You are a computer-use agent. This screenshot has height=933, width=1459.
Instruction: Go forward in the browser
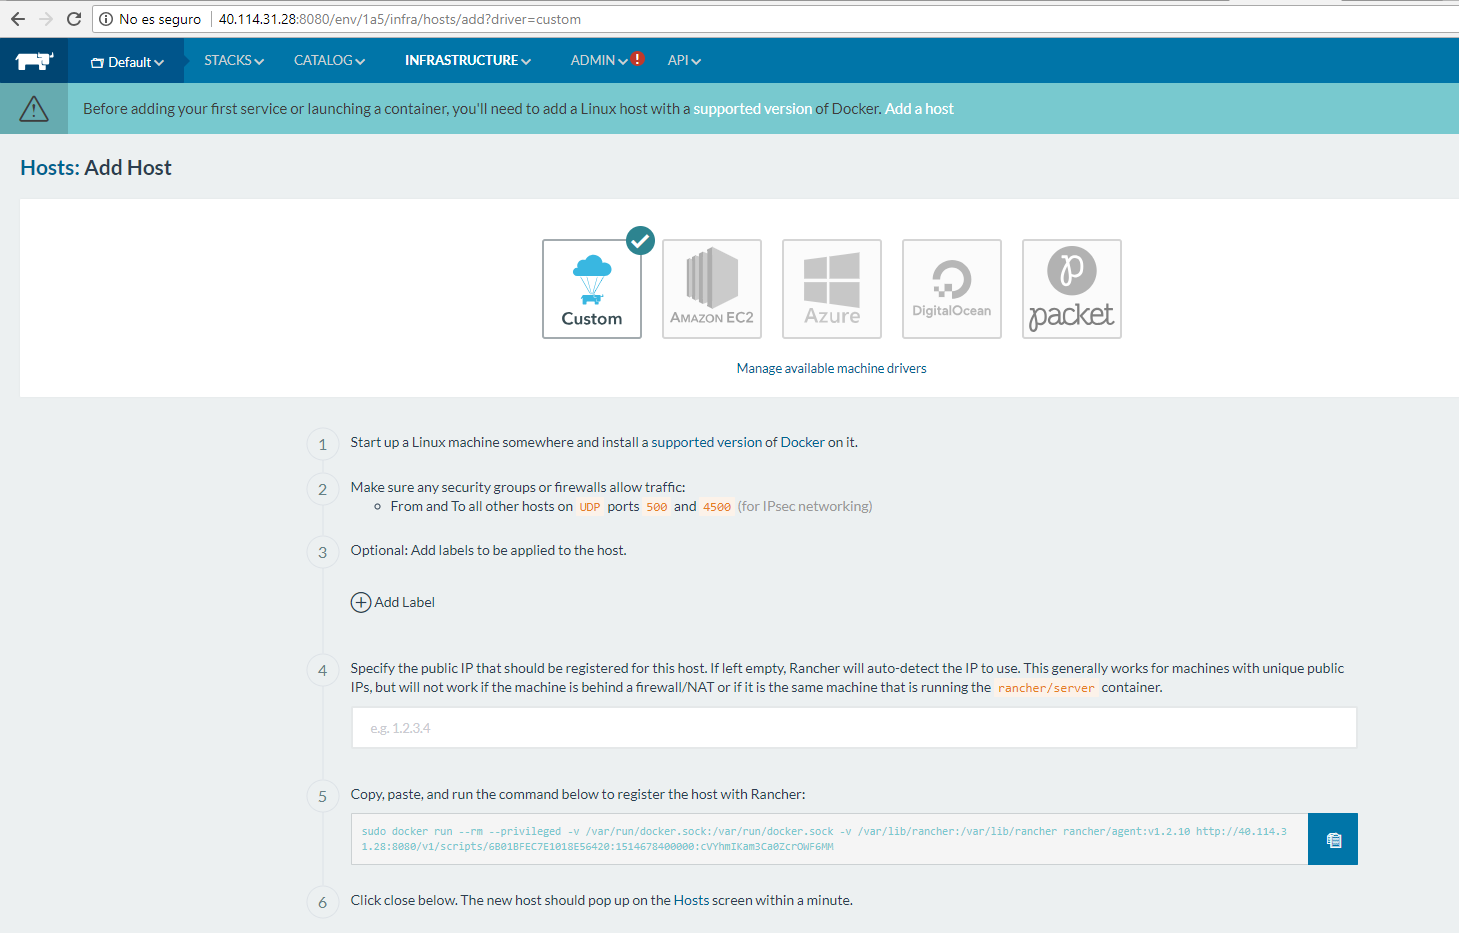click(x=46, y=19)
